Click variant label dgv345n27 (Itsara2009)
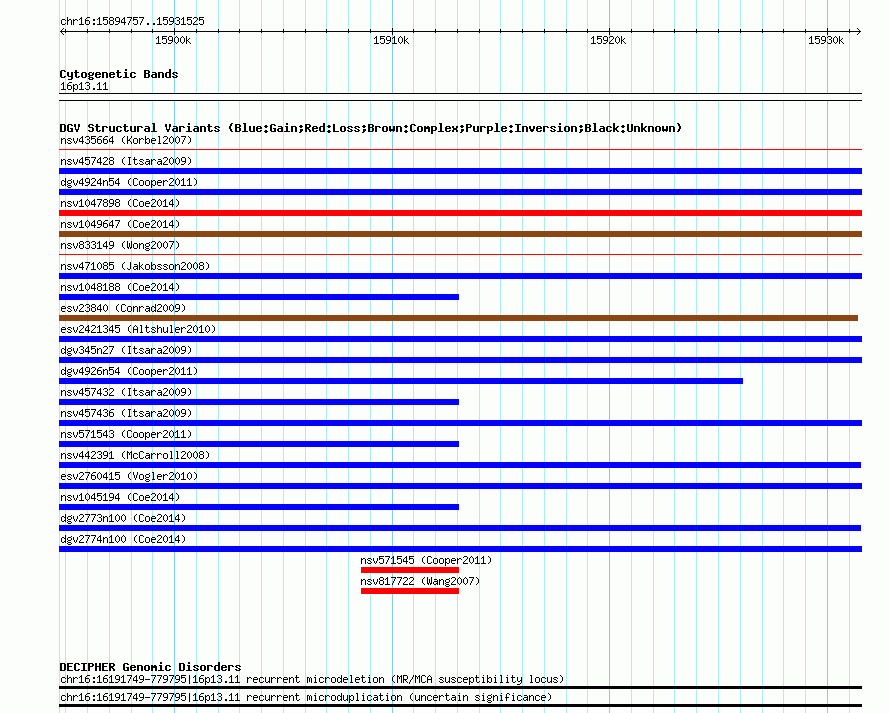Viewport: 890px width, 713px height. (126, 350)
